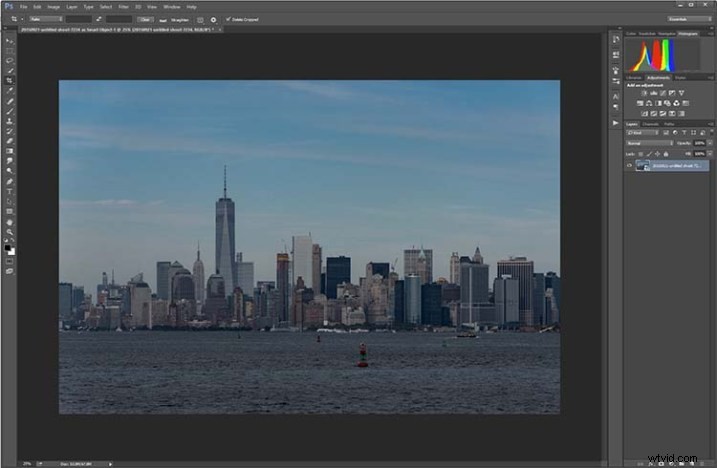Open the Opacity slider dropdown arrow
This screenshot has height=468, width=717.
[710, 143]
